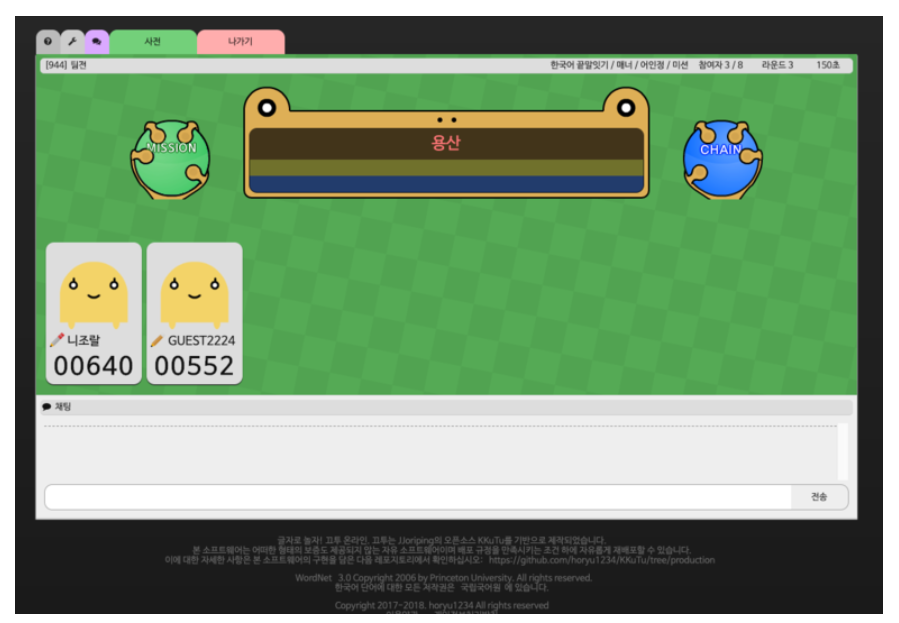899x623 pixels.
Task: Select player card 니조랄
Action: coord(93,313)
